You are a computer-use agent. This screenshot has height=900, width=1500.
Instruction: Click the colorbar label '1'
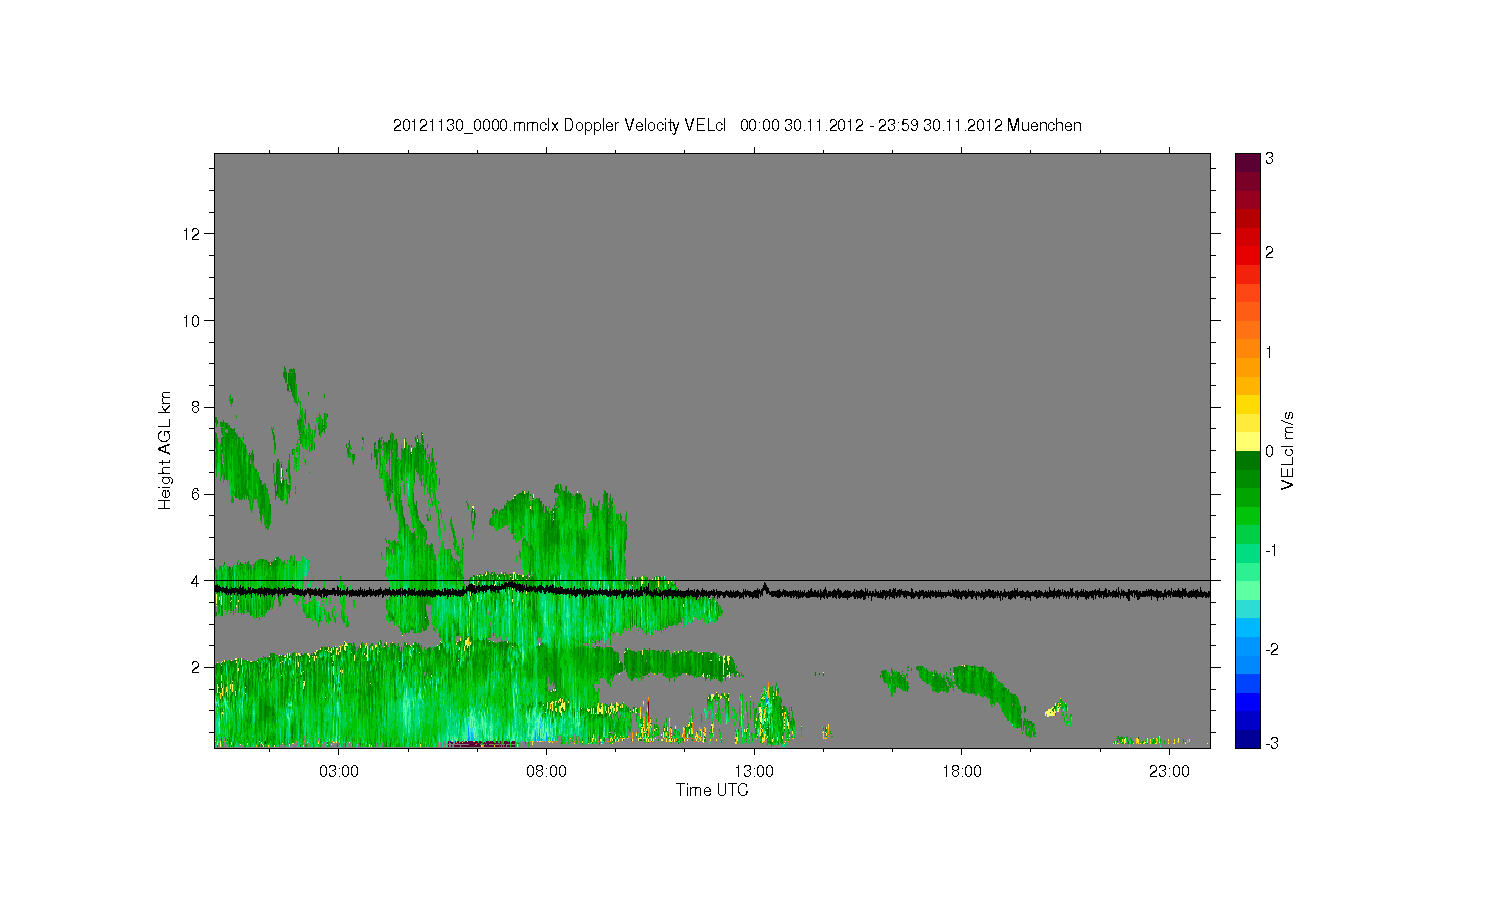1269,353
